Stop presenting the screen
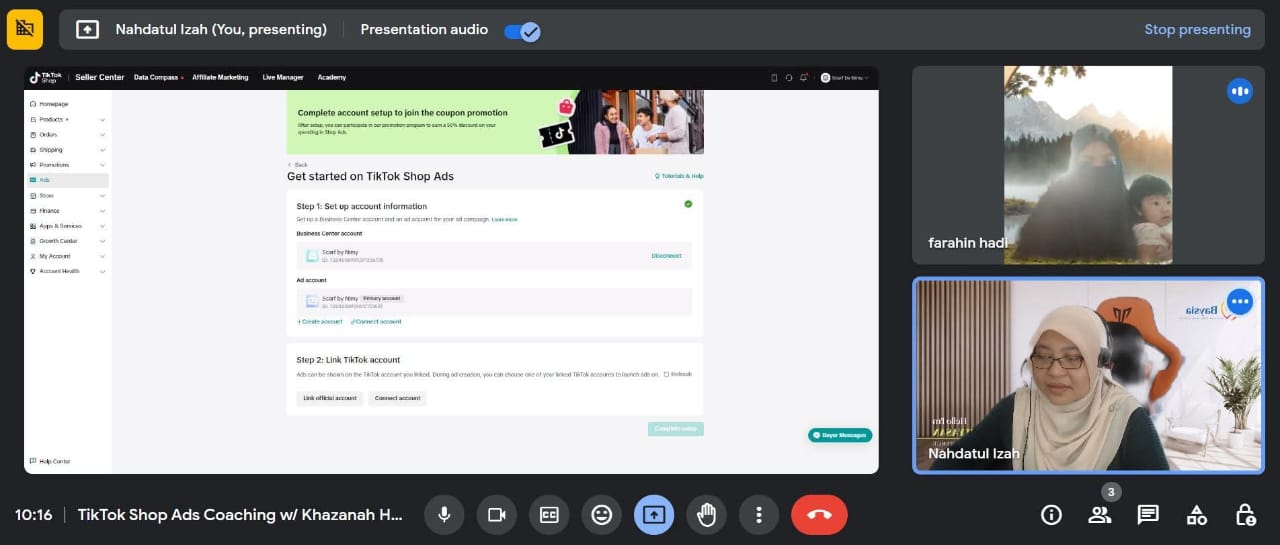The height and width of the screenshot is (545, 1280). coord(1197,29)
